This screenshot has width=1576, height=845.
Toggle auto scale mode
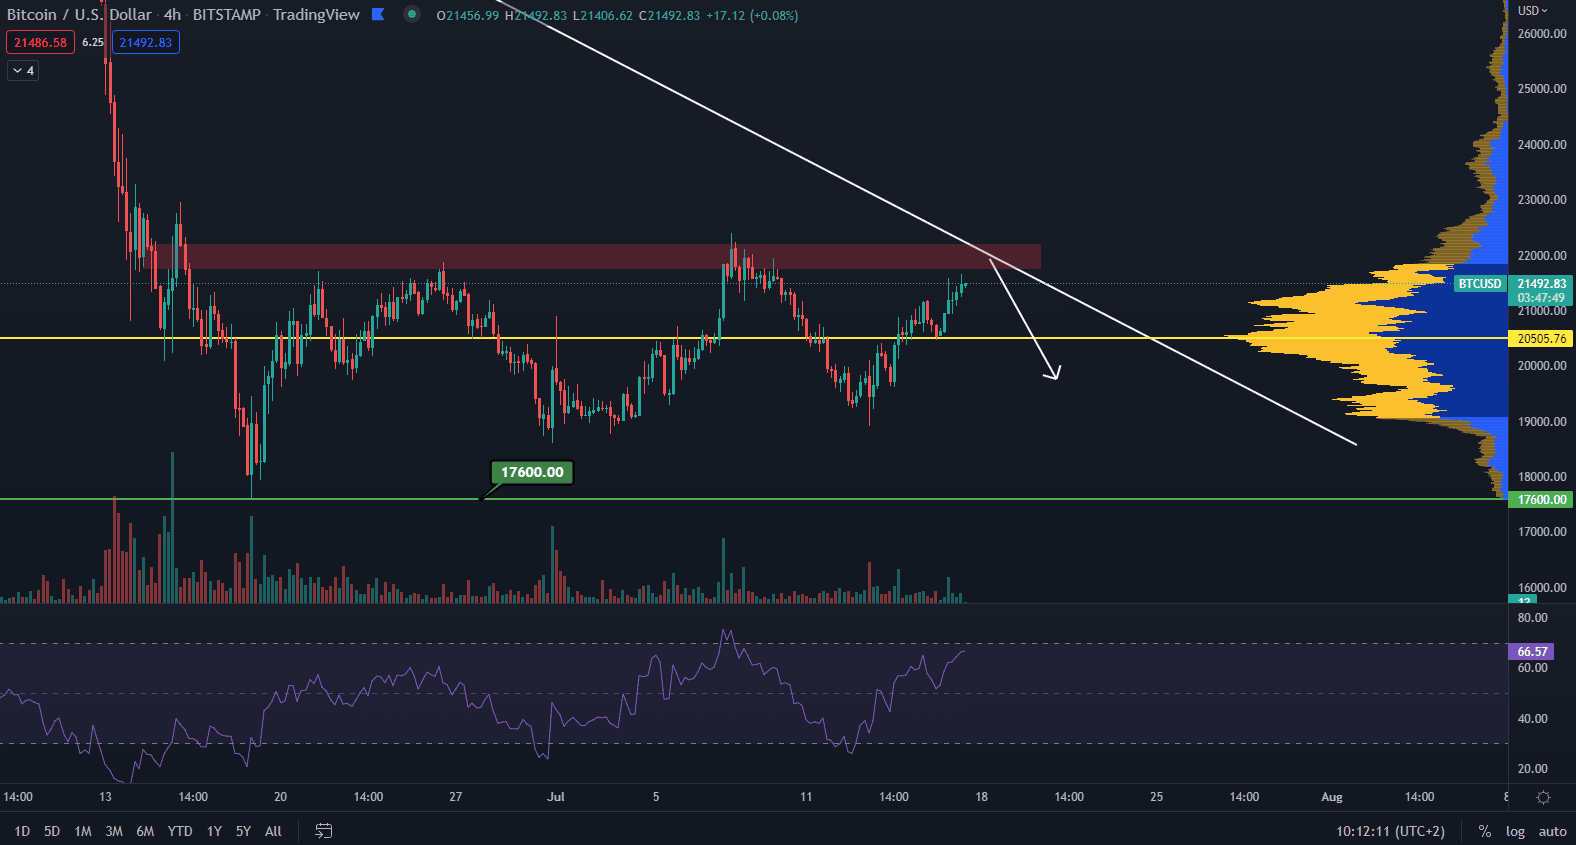coord(1552,831)
